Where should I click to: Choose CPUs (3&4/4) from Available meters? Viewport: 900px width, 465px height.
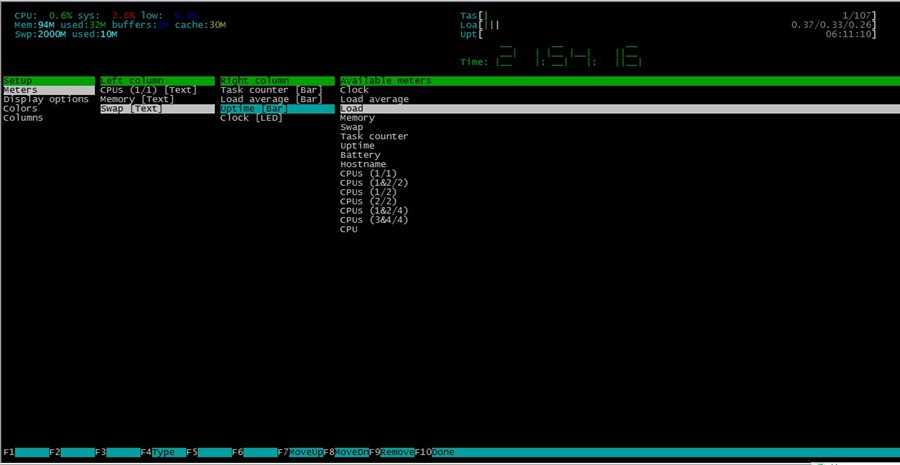pyautogui.click(x=374, y=220)
